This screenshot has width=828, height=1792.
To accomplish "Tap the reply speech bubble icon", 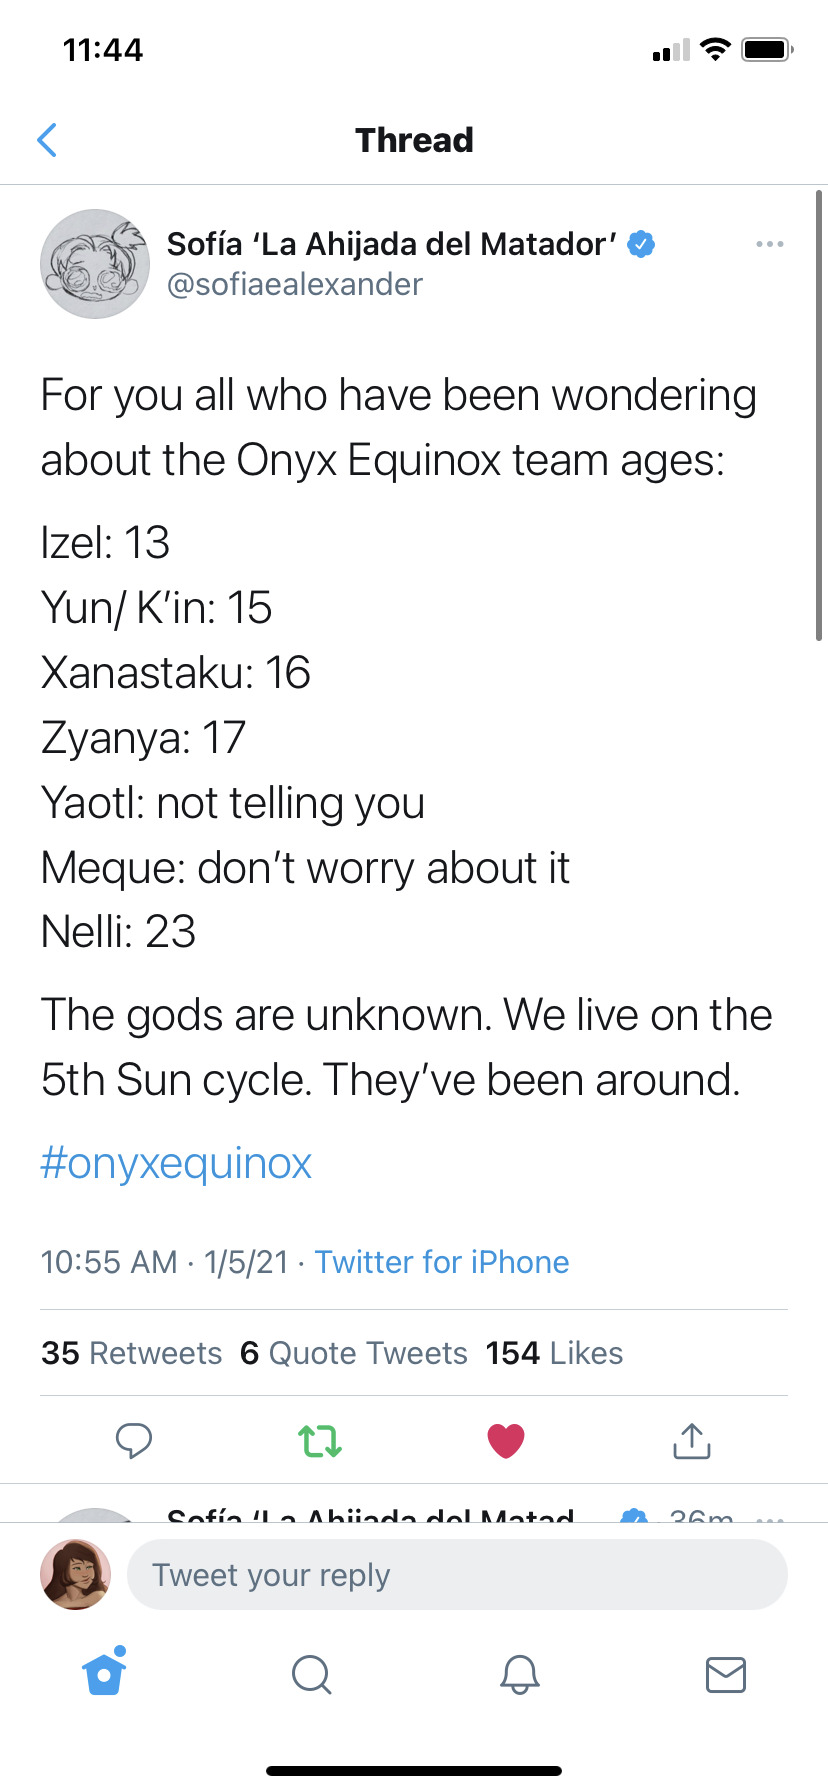I will tap(134, 1441).
